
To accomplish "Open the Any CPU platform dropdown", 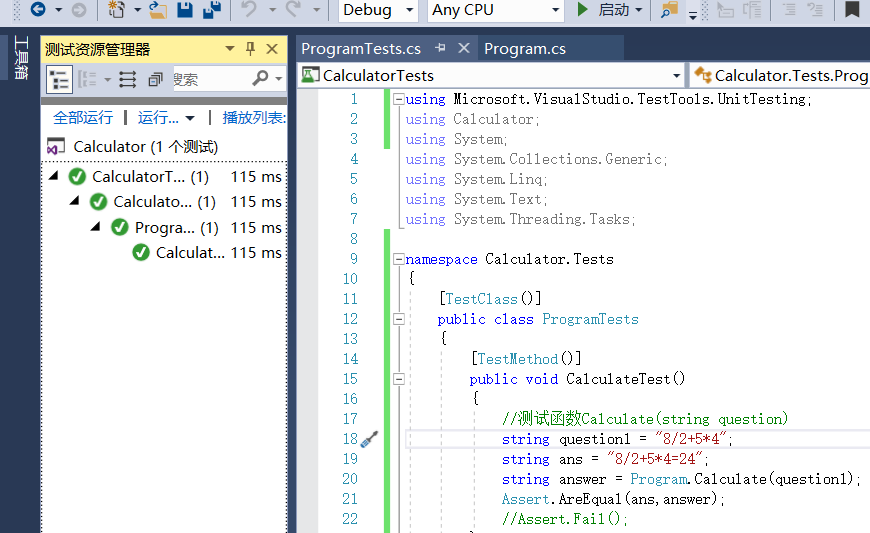I will tap(496, 10).
